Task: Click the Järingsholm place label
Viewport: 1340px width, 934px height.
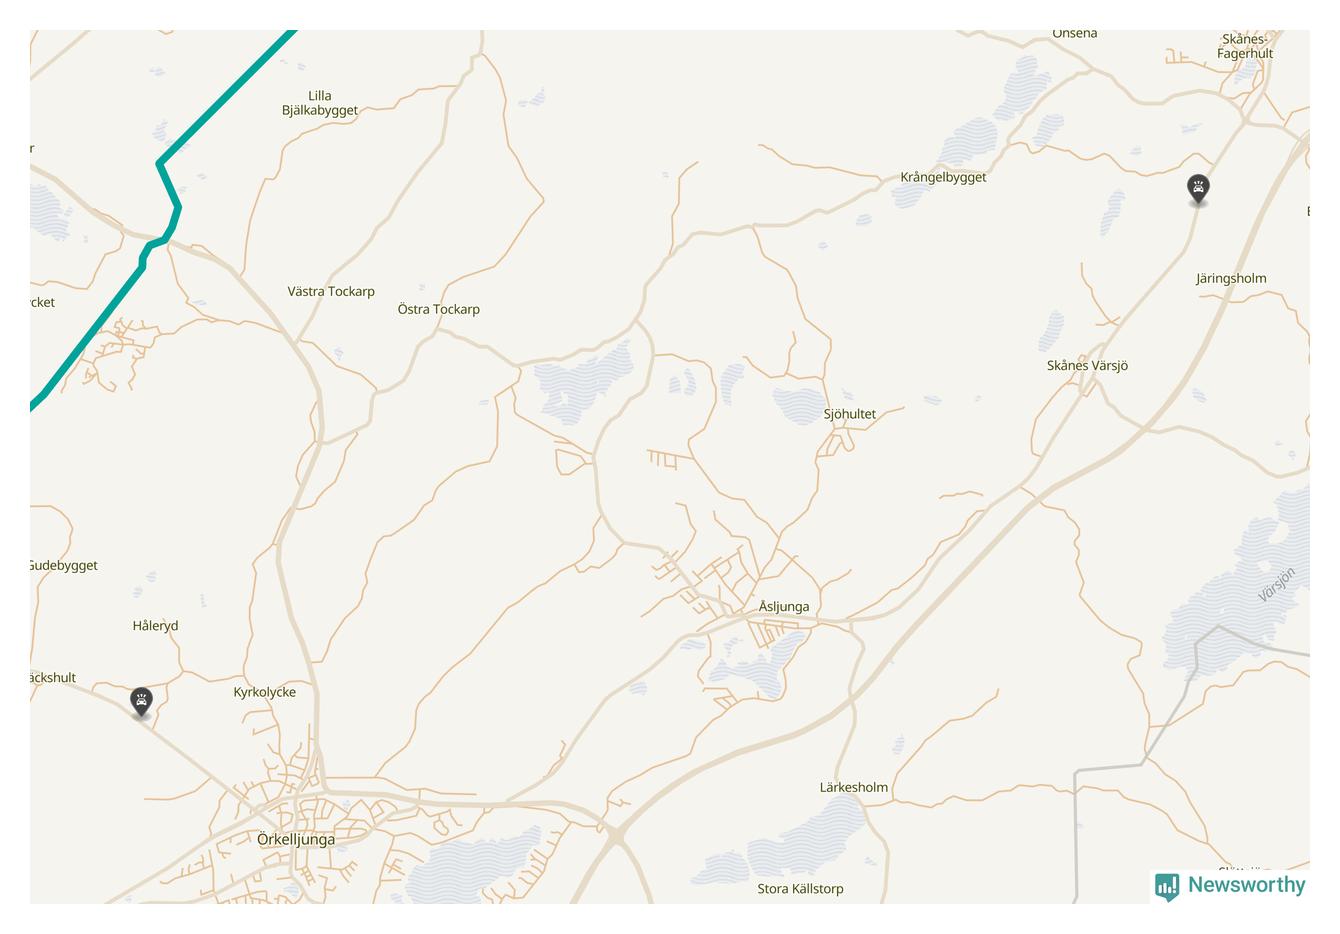Action: (1231, 278)
